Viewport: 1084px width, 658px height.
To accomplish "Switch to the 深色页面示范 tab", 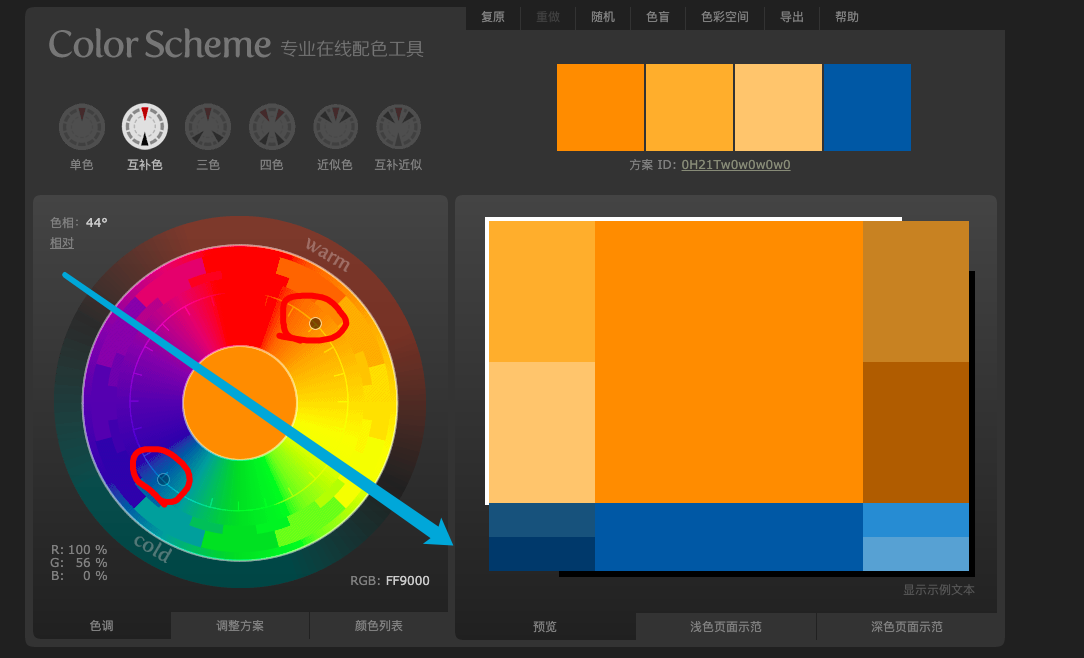I will click(909, 626).
